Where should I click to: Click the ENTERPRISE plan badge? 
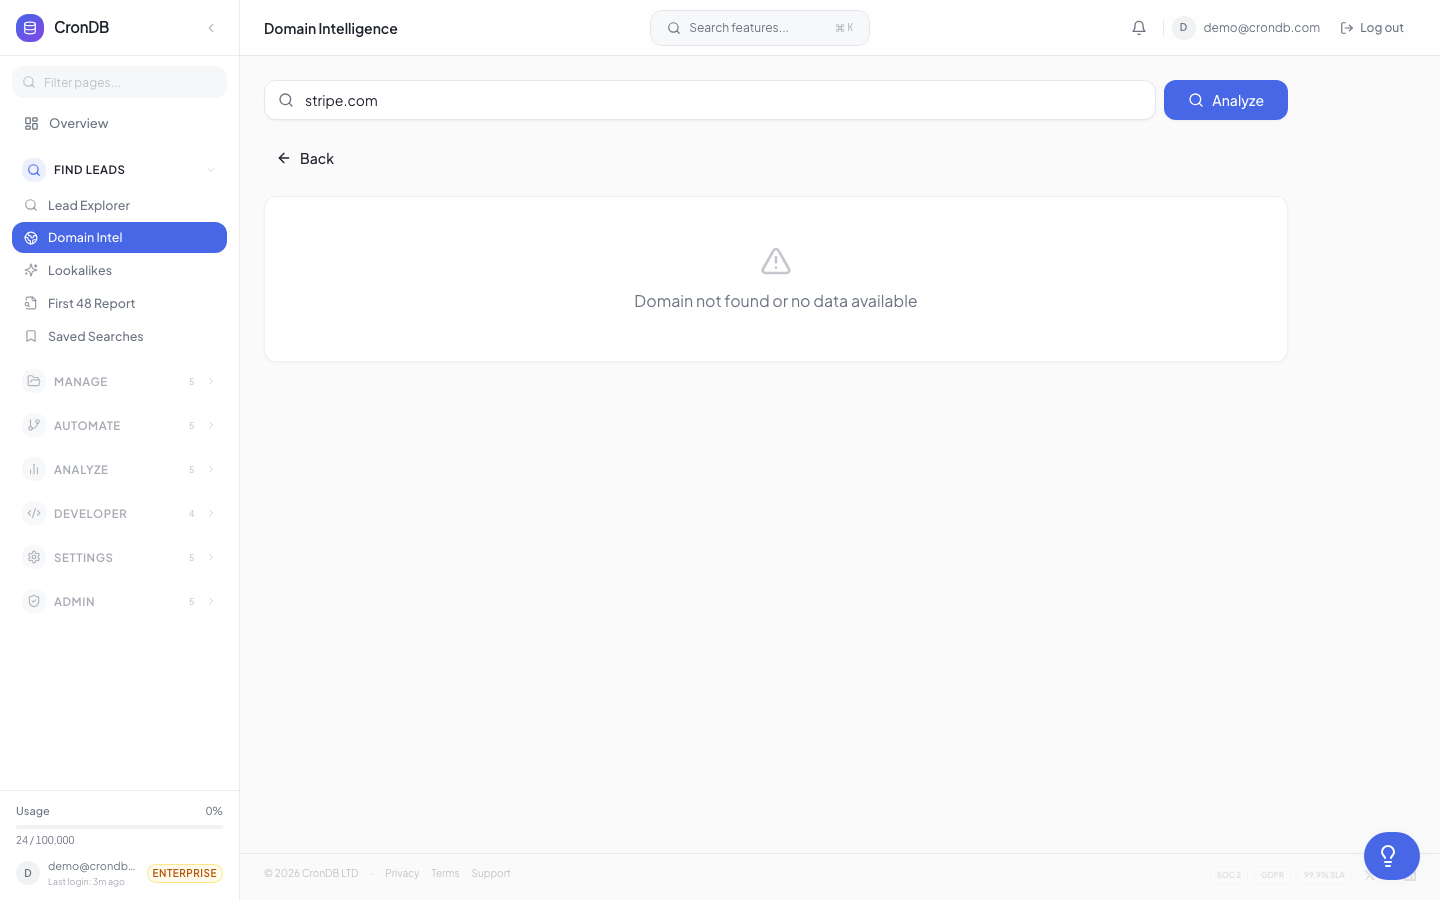click(185, 873)
